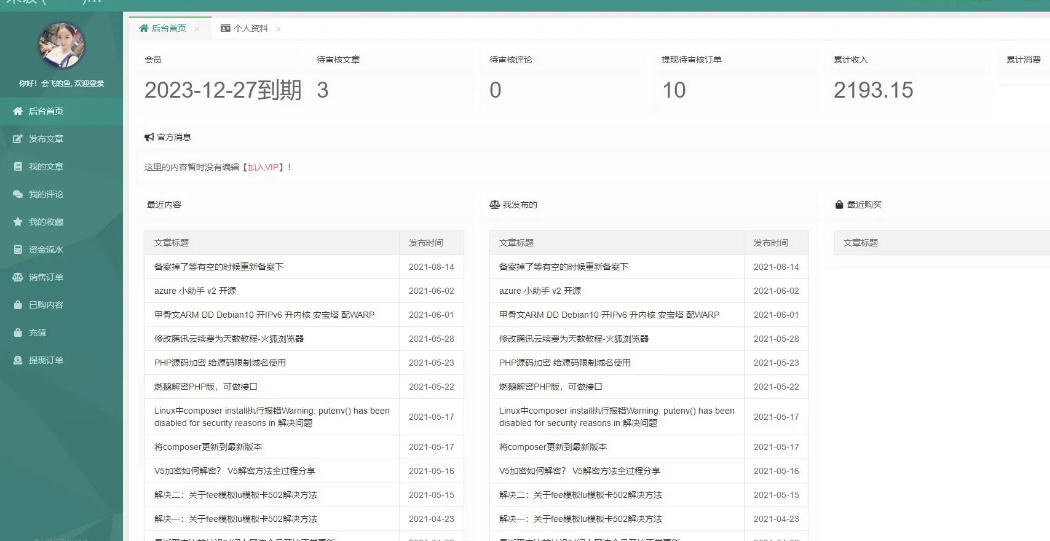Click the home icon beside sidebar 后台首页
1050x541 pixels.
tap(18, 111)
